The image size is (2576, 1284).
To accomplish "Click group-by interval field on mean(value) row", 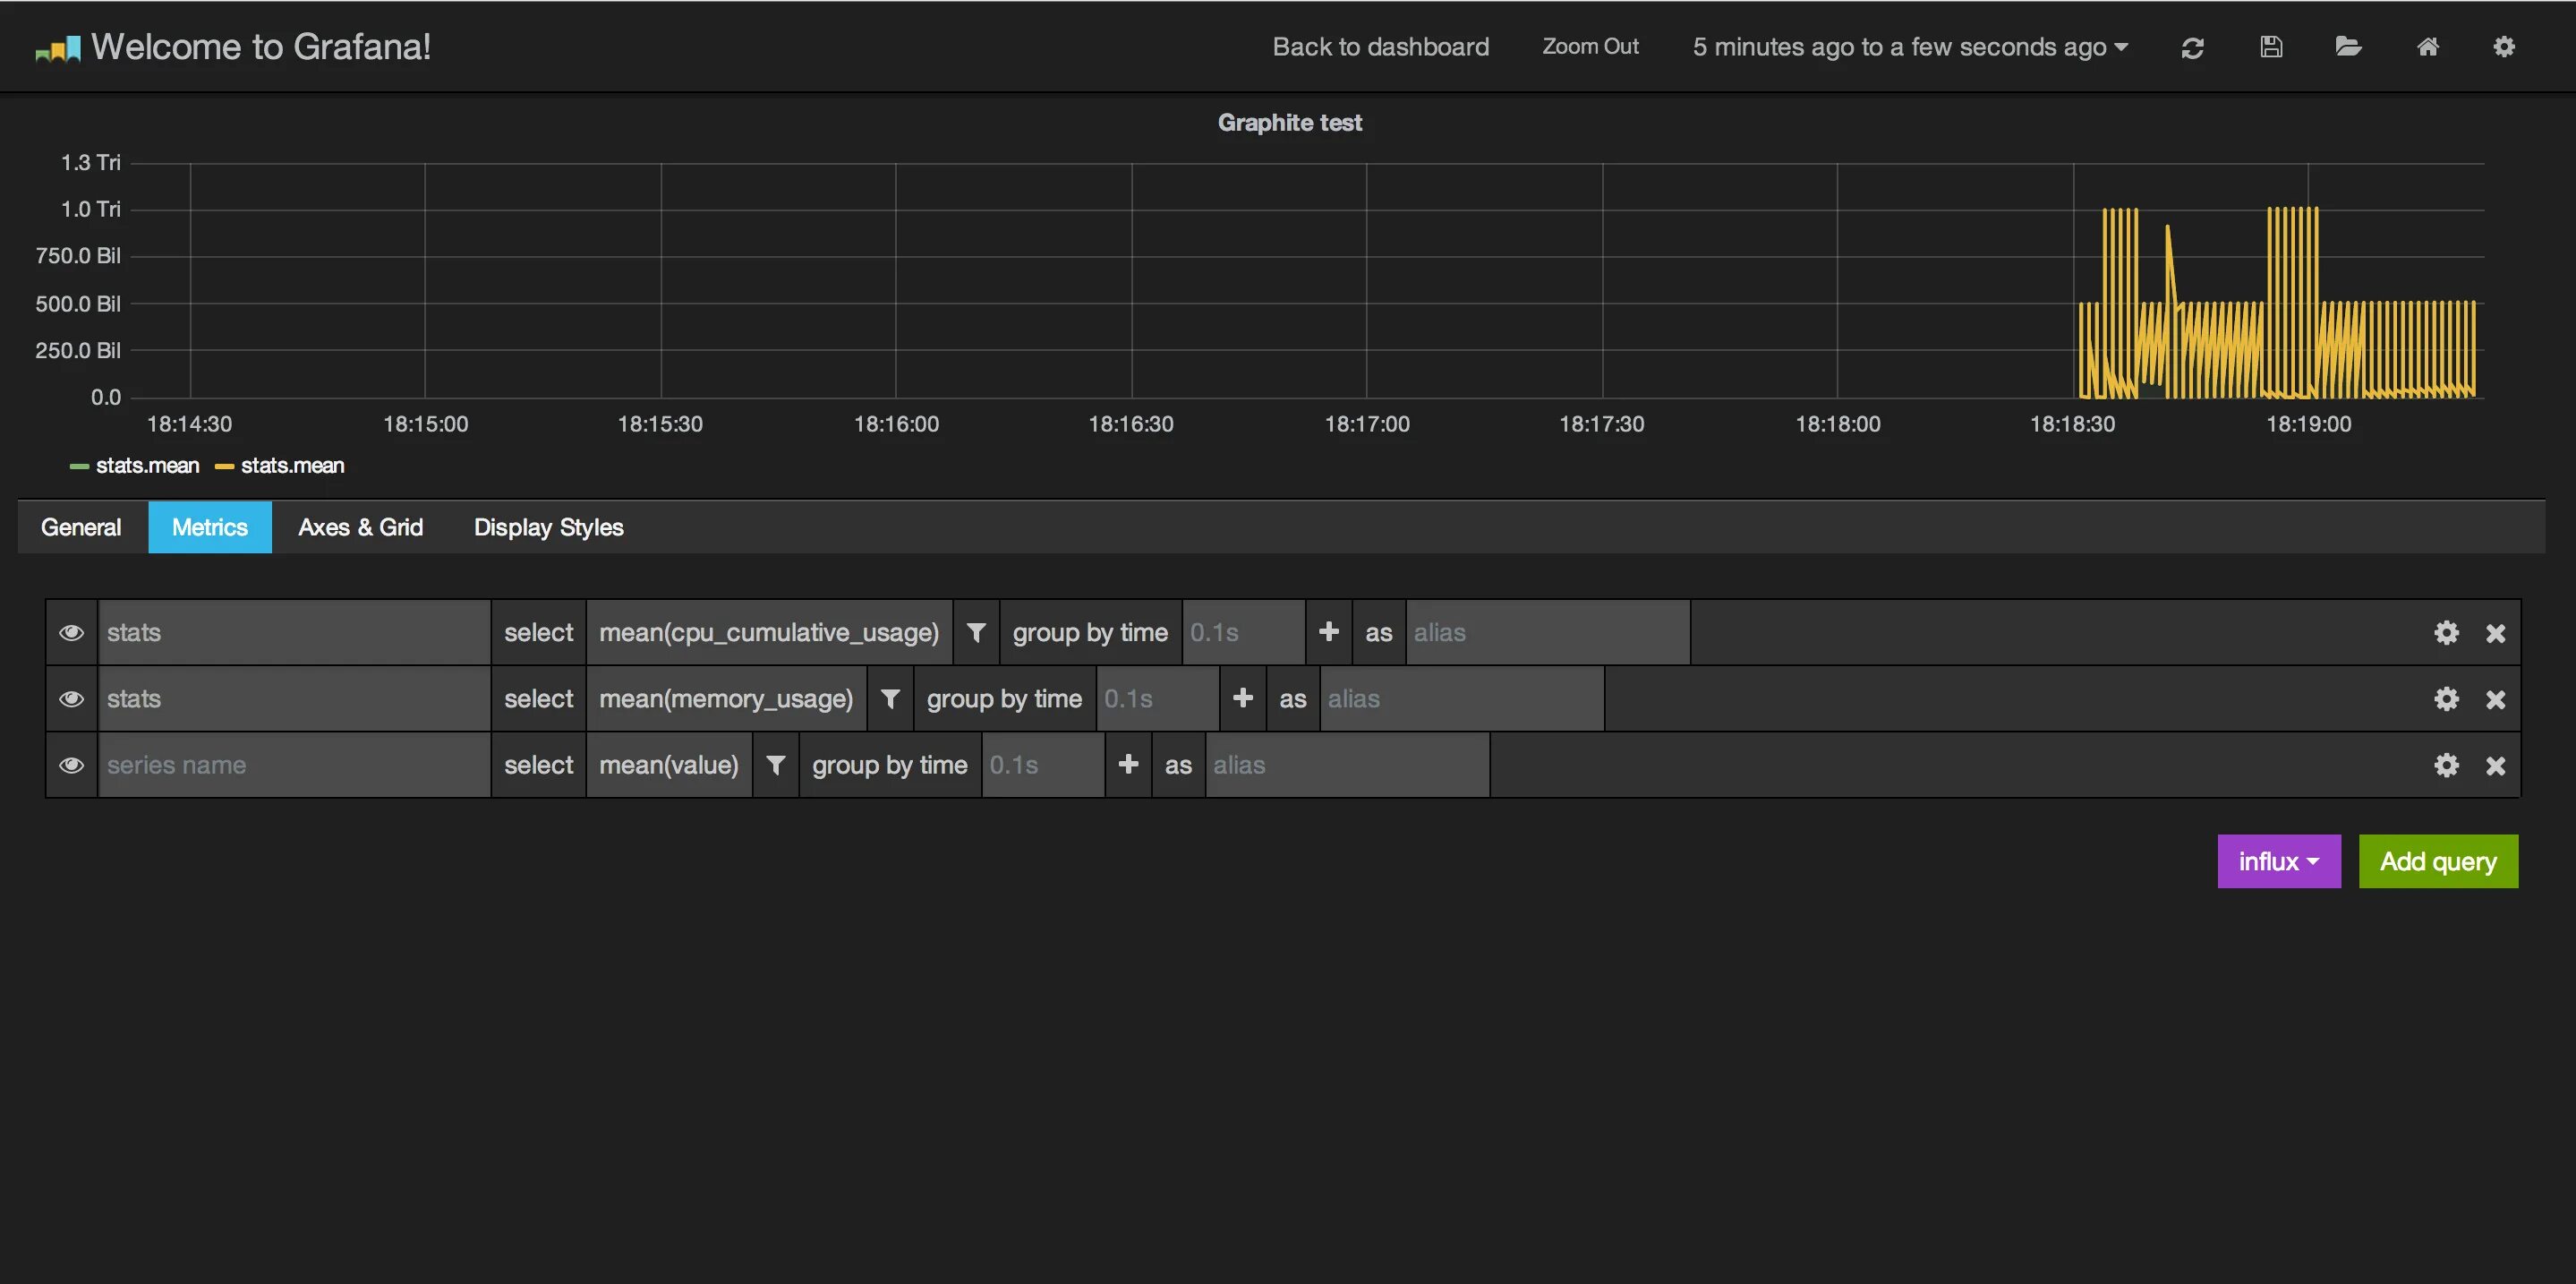I will [1043, 765].
